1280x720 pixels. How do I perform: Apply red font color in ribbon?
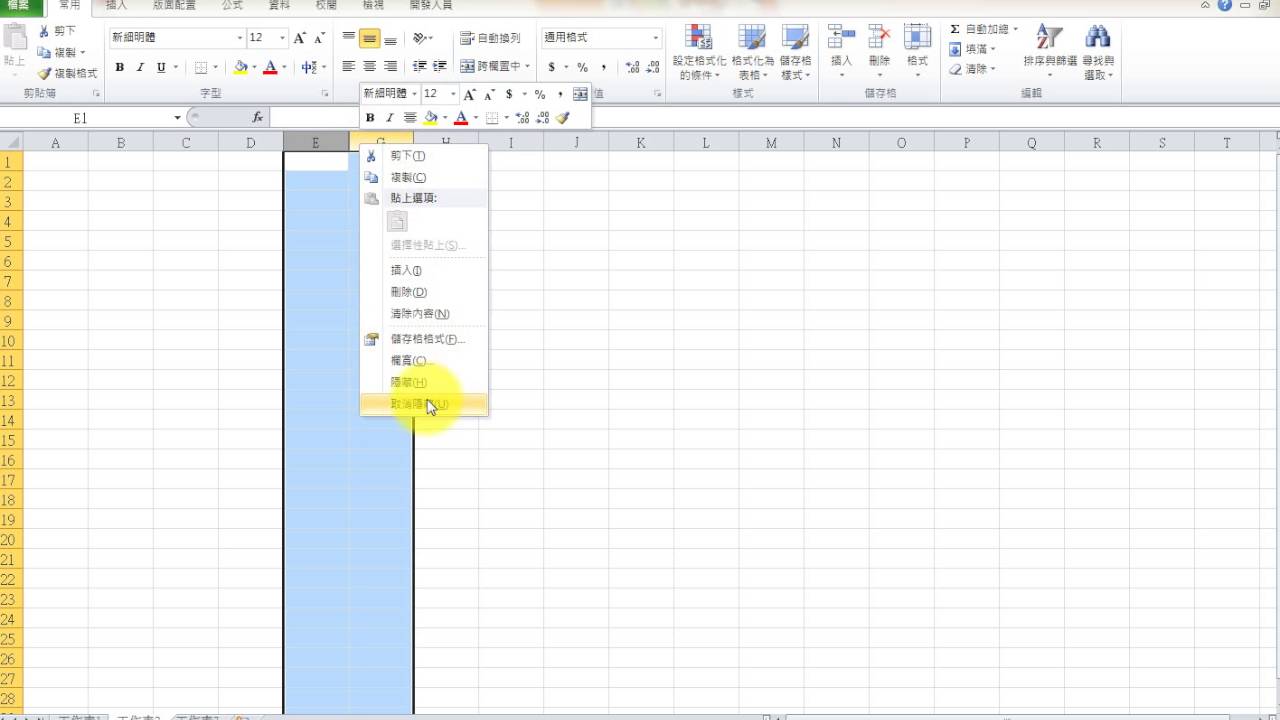click(x=270, y=68)
